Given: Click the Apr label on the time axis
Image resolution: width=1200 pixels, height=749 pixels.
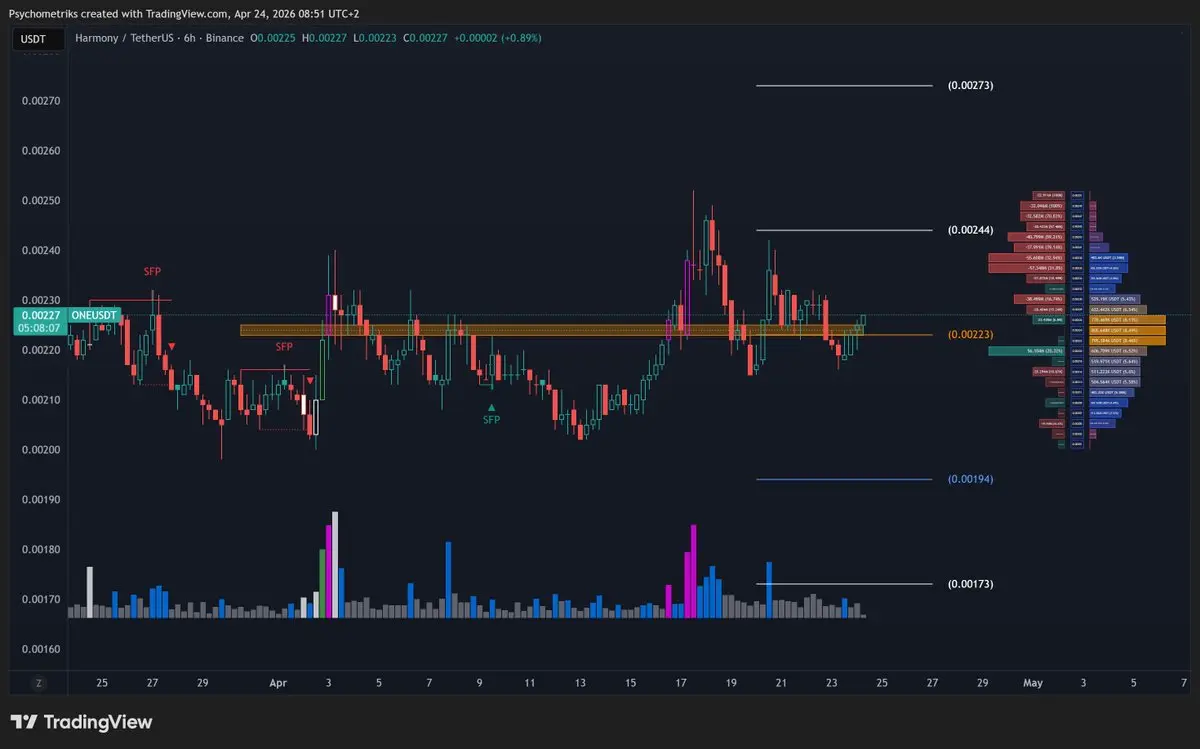Looking at the screenshot, I should click(278, 683).
